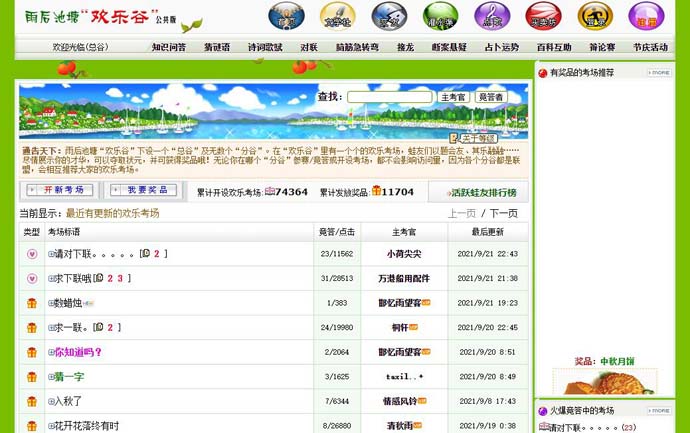Expand the plus box before 你知道吗？
690x433 pixels.
51,352
